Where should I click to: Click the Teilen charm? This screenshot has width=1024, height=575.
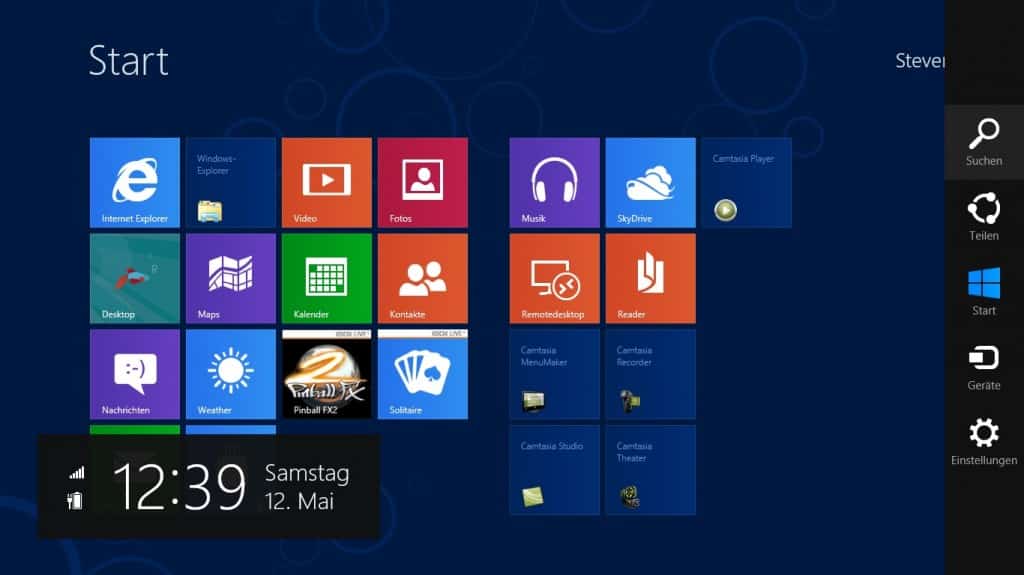pos(984,217)
